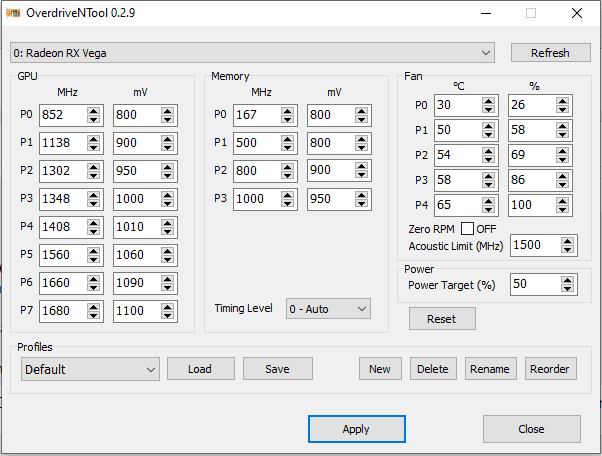This screenshot has width=602, height=456.
Task: Decrease GPU P7 MHz with down arrow
Action: click(93, 315)
